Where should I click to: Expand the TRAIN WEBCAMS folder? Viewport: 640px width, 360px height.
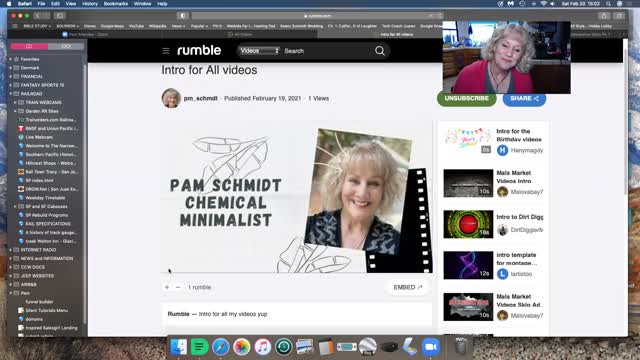16,102
